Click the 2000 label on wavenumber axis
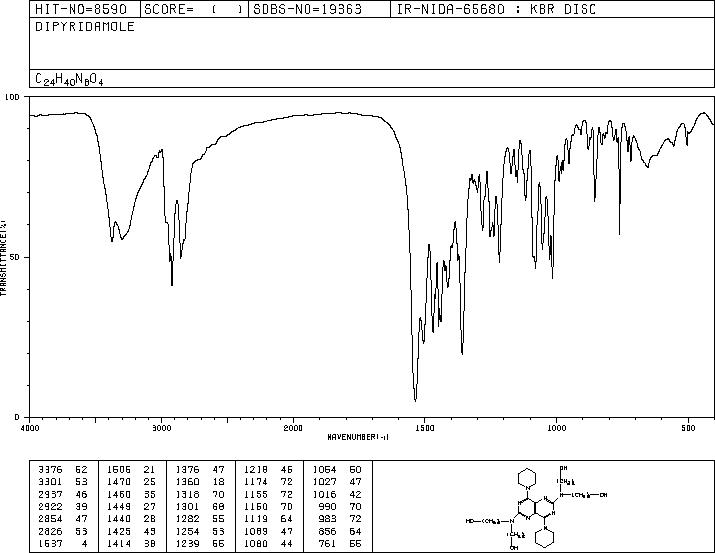Screen dimensions: 715x553 click(293, 428)
